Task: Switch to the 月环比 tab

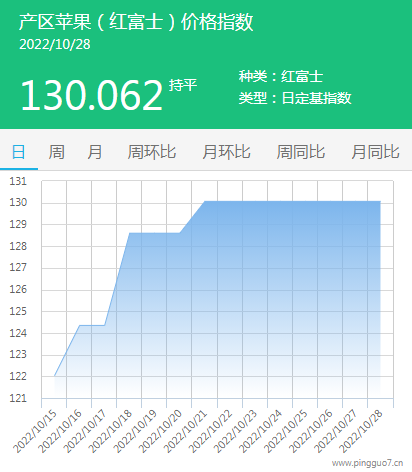Action: 226,152
